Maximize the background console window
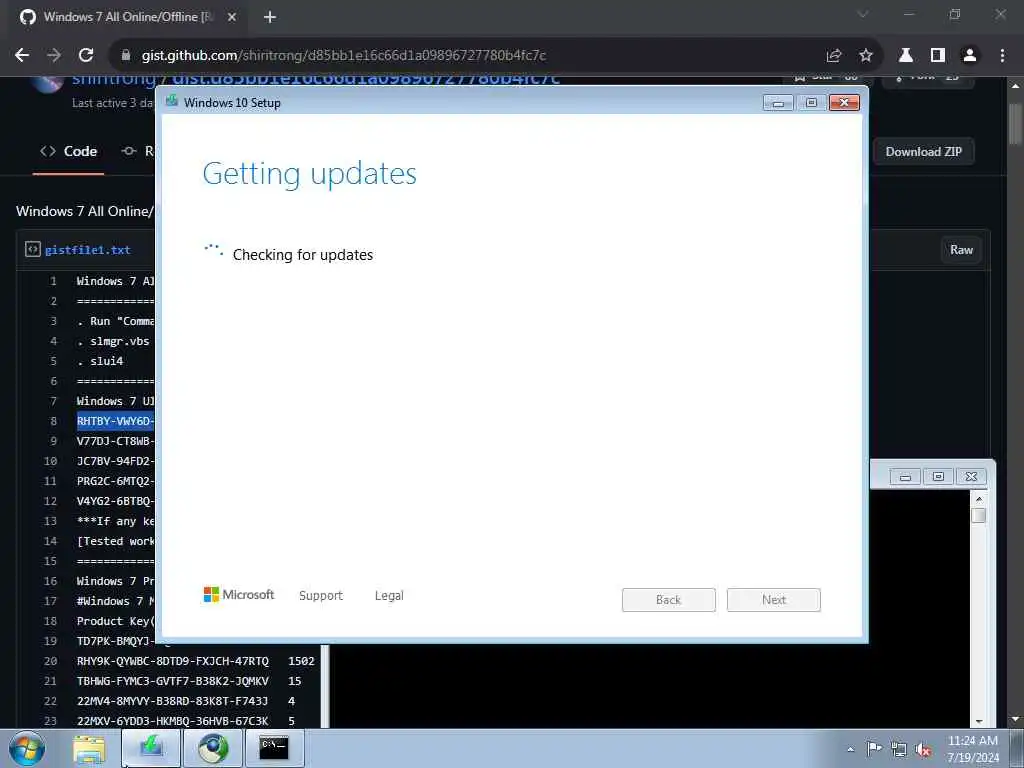The height and width of the screenshot is (768, 1024). [938, 477]
